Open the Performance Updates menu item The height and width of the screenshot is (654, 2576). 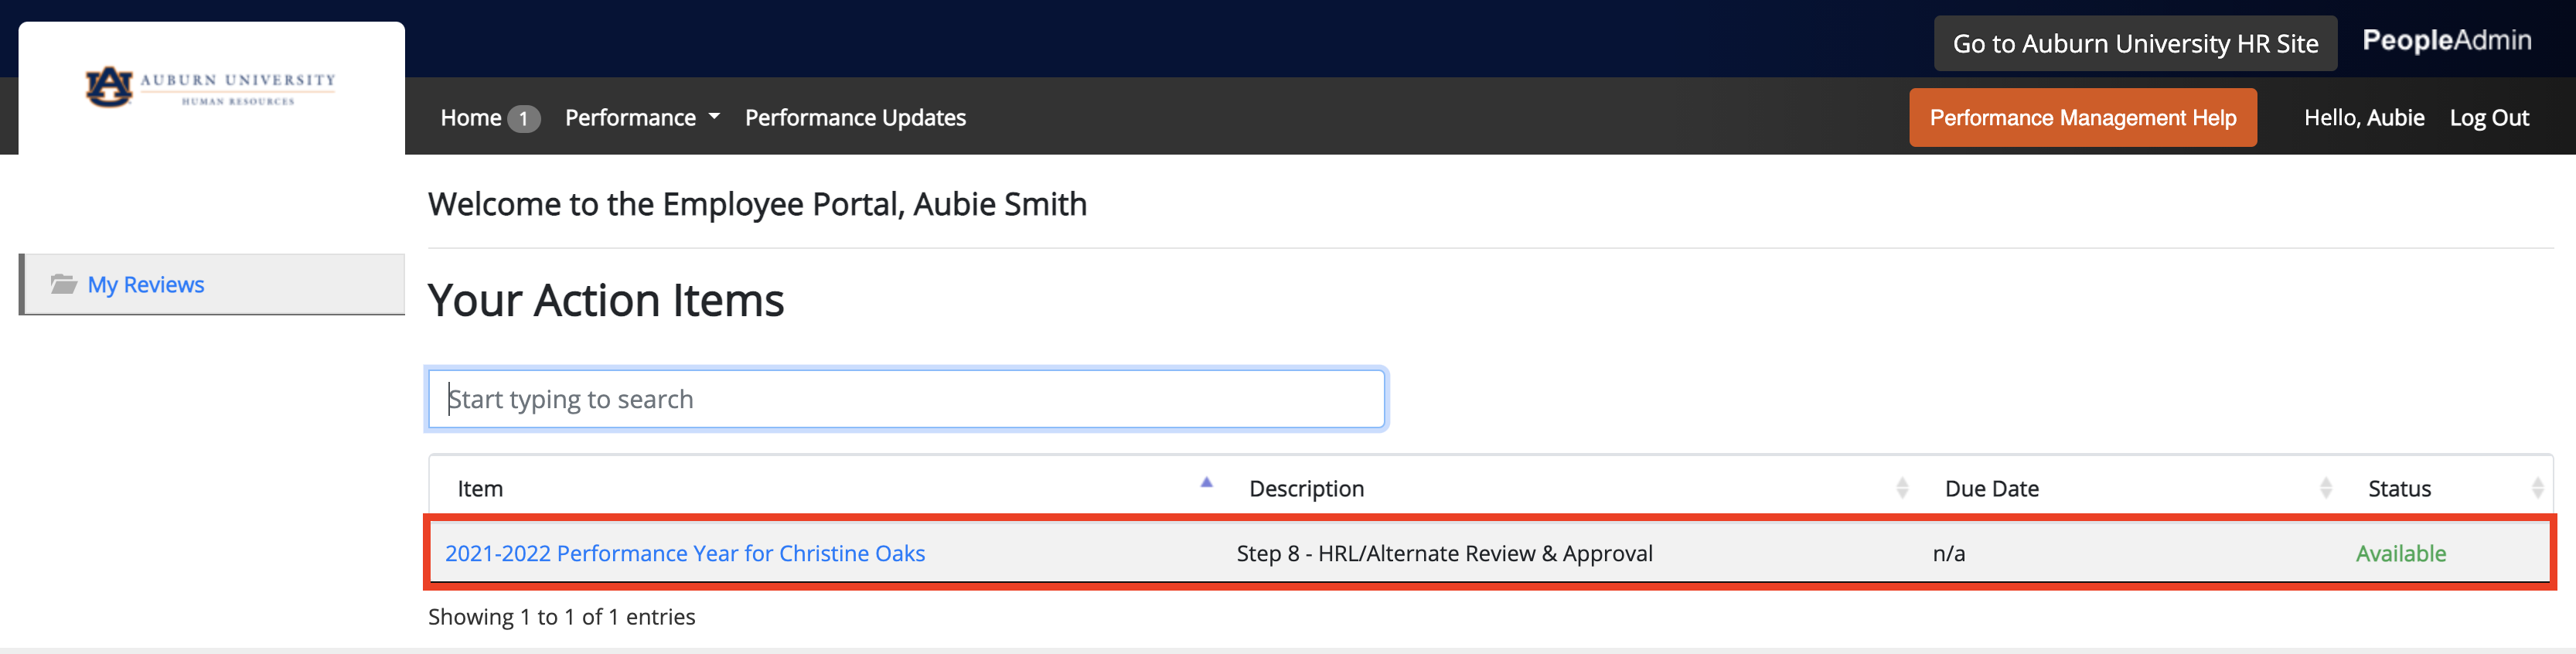click(855, 118)
